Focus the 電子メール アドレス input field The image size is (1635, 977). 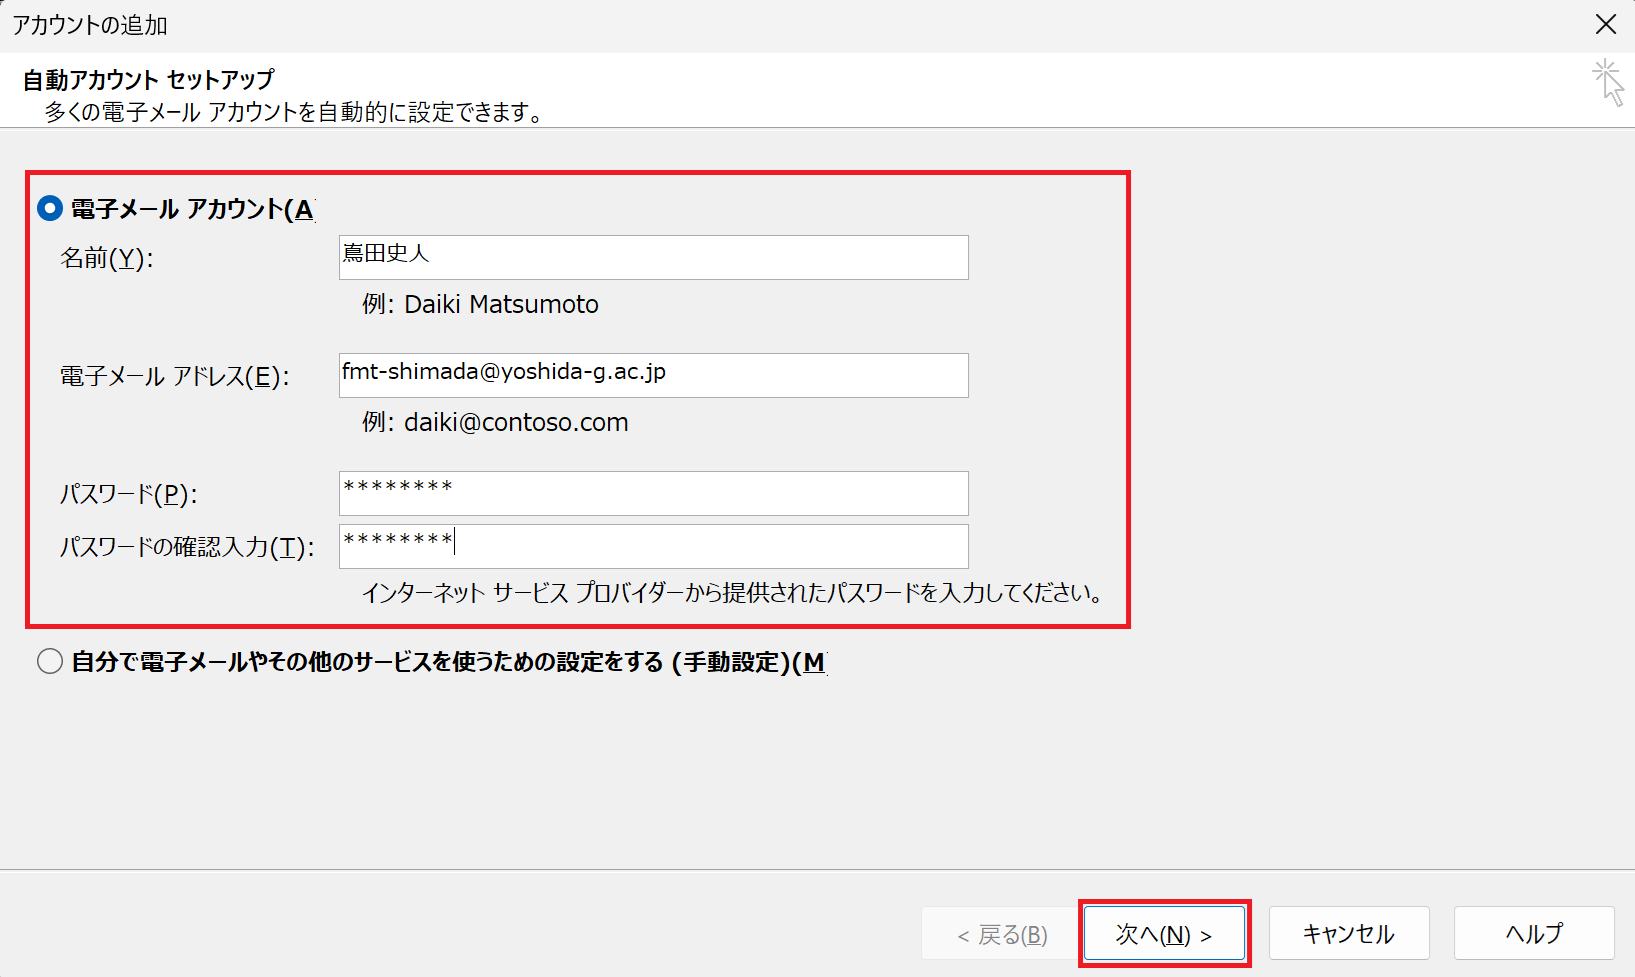click(653, 375)
